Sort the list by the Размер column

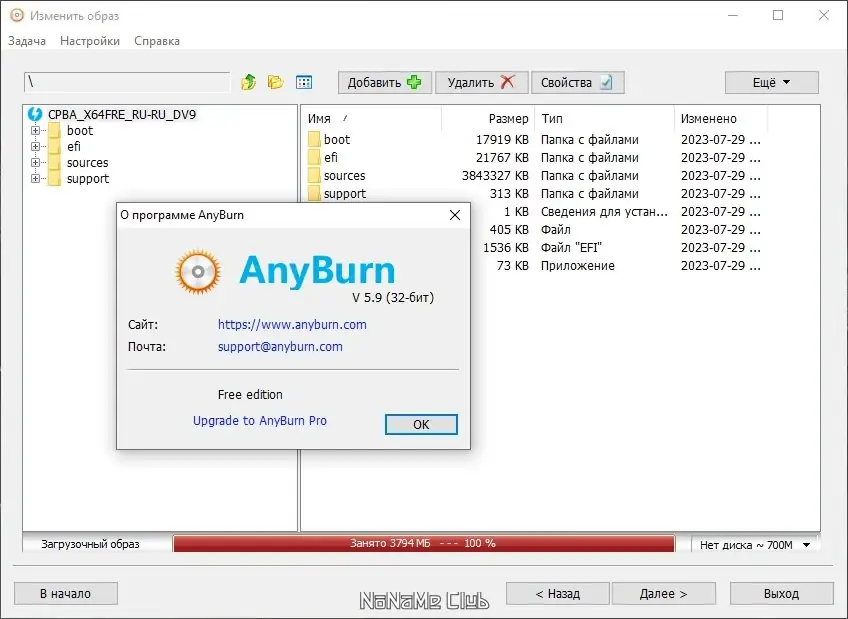click(488, 118)
